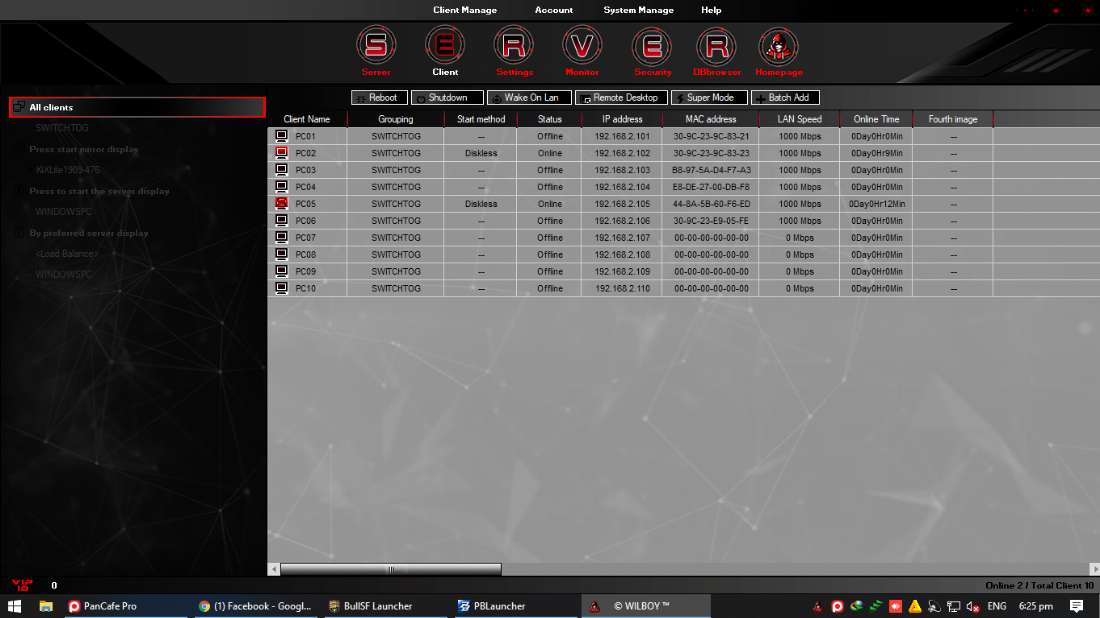Click the Shutdown button
This screenshot has width=1100, height=618.
(x=447, y=98)
